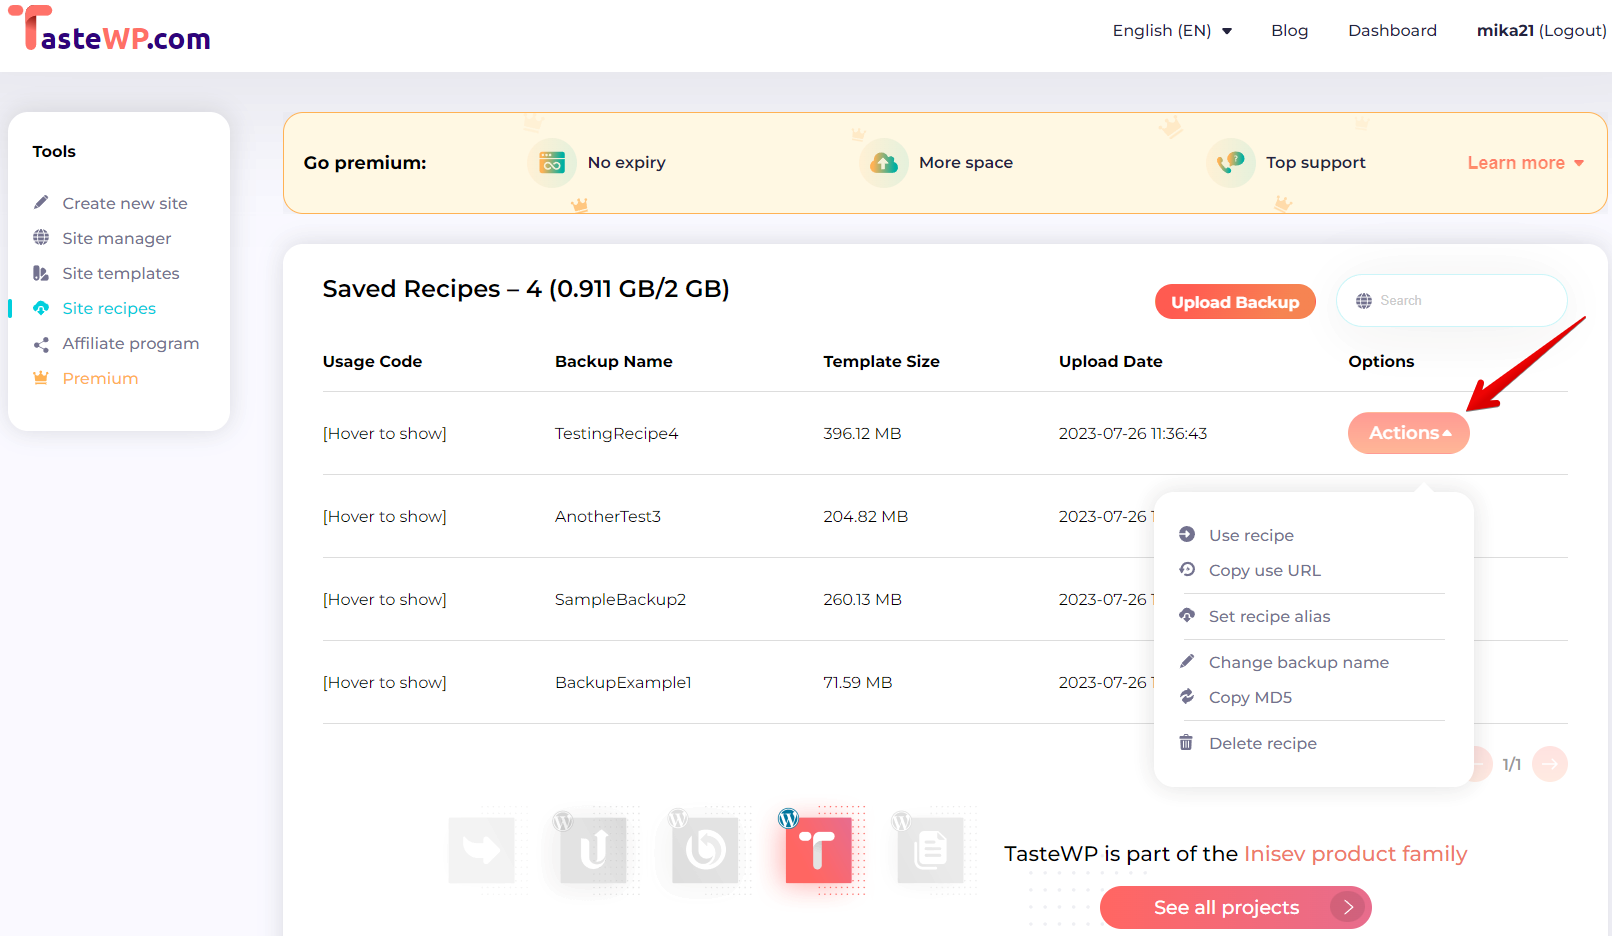The width and height of the screenshot is (1612, 936).
Task: Click the BackupExample1 backup name
Action: pyautogui.click(x=623, y=682)
